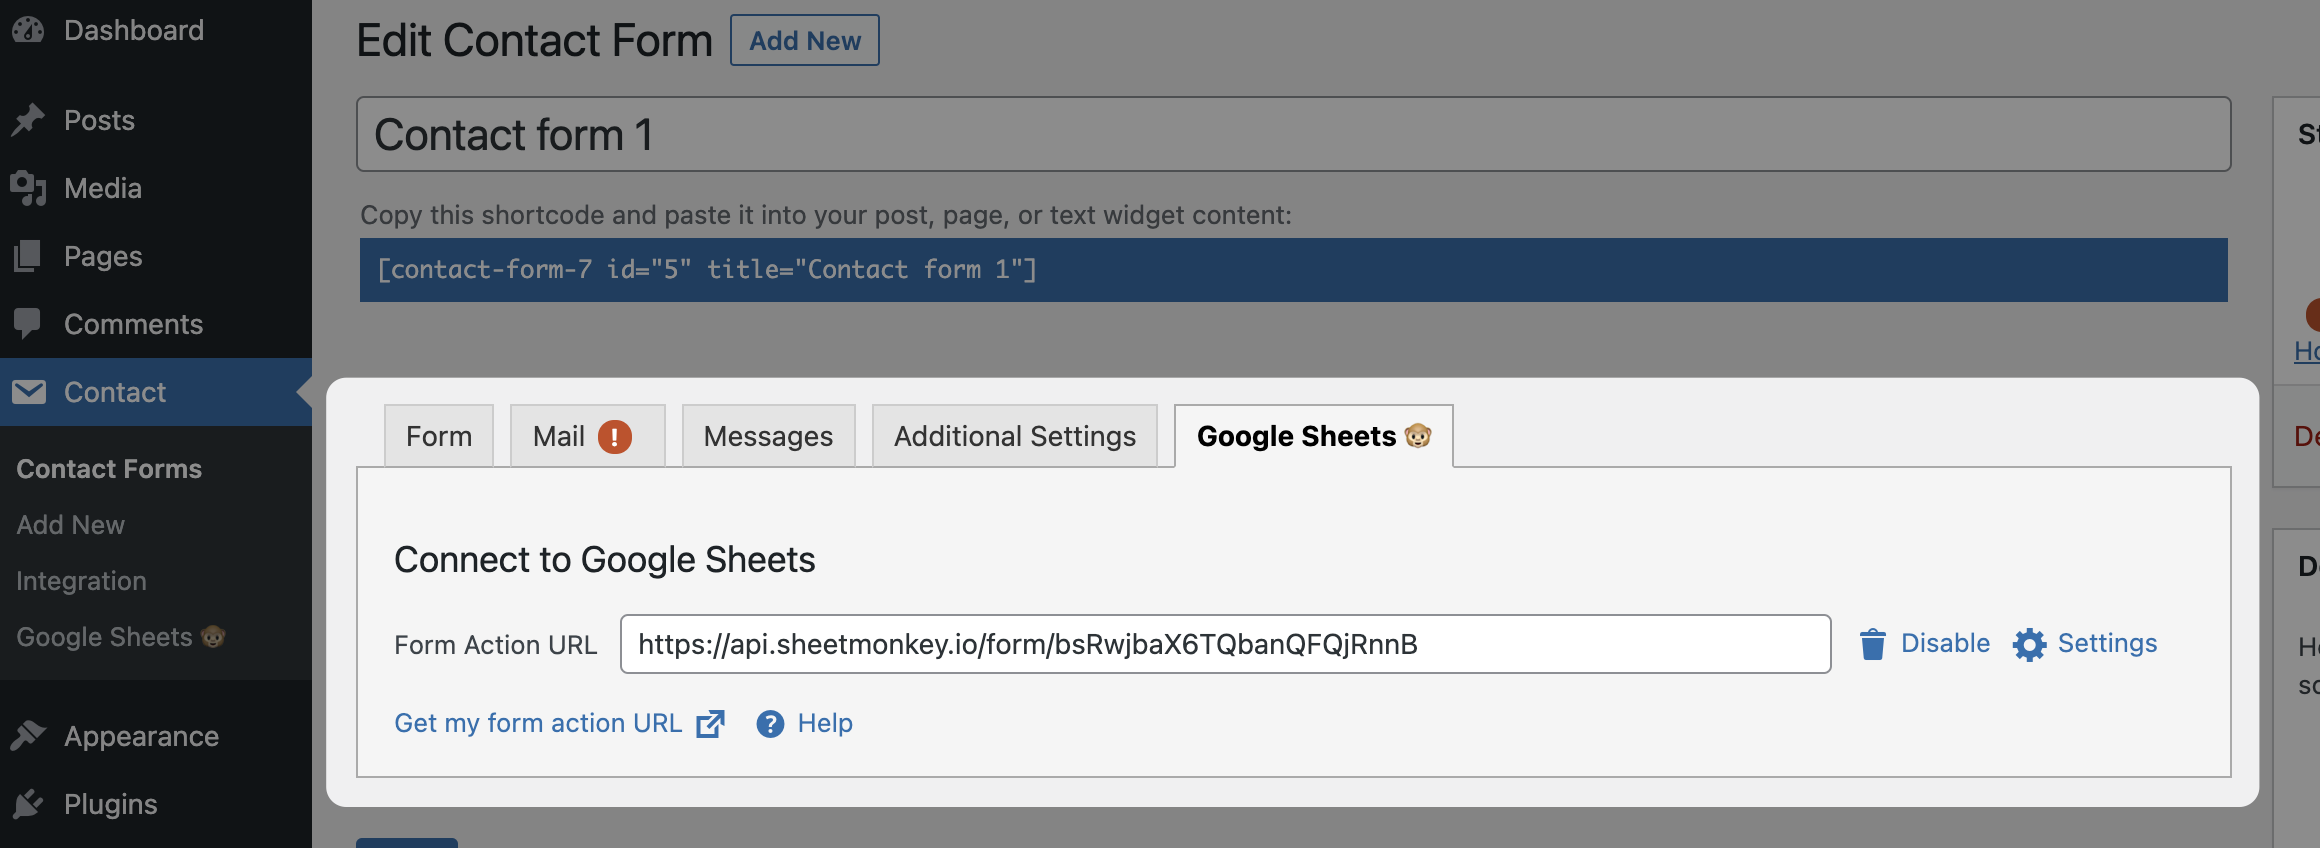Click inside the Form Action URL field
2320x848 pixels.
click(1224, 644)
